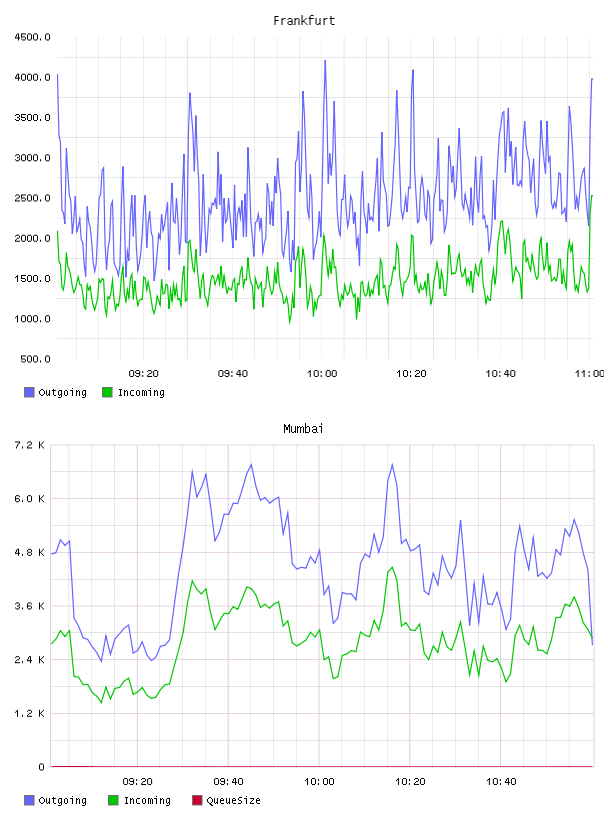Viewport: 608px width, 816px height.
Task: Click the 0 y-axis label on Mumbai
Action: pos(41,767)
